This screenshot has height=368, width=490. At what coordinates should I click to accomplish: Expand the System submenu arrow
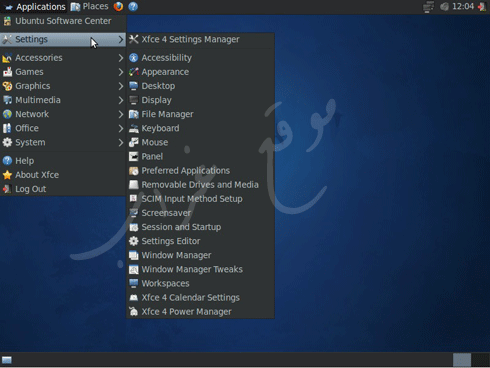tap(121, 143)
